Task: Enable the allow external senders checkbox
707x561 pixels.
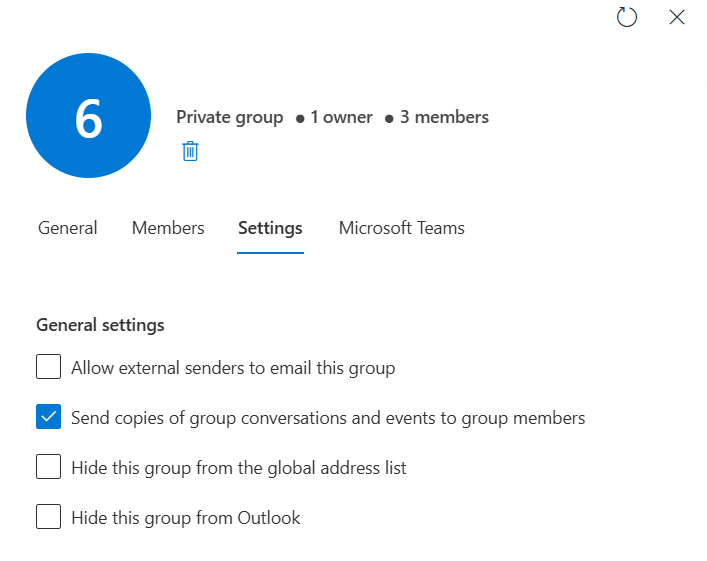Action: click(49, 368)
